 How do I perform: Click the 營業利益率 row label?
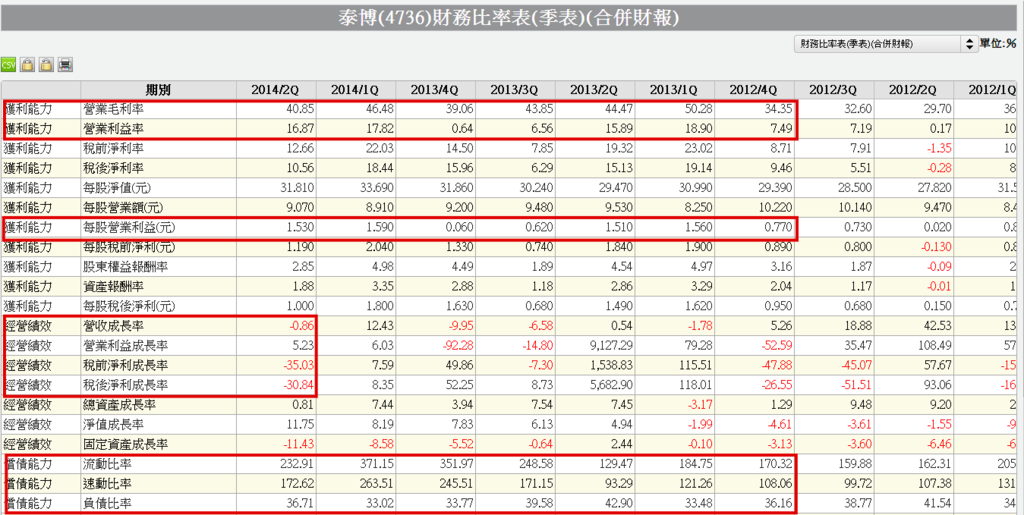pos(112,129)
